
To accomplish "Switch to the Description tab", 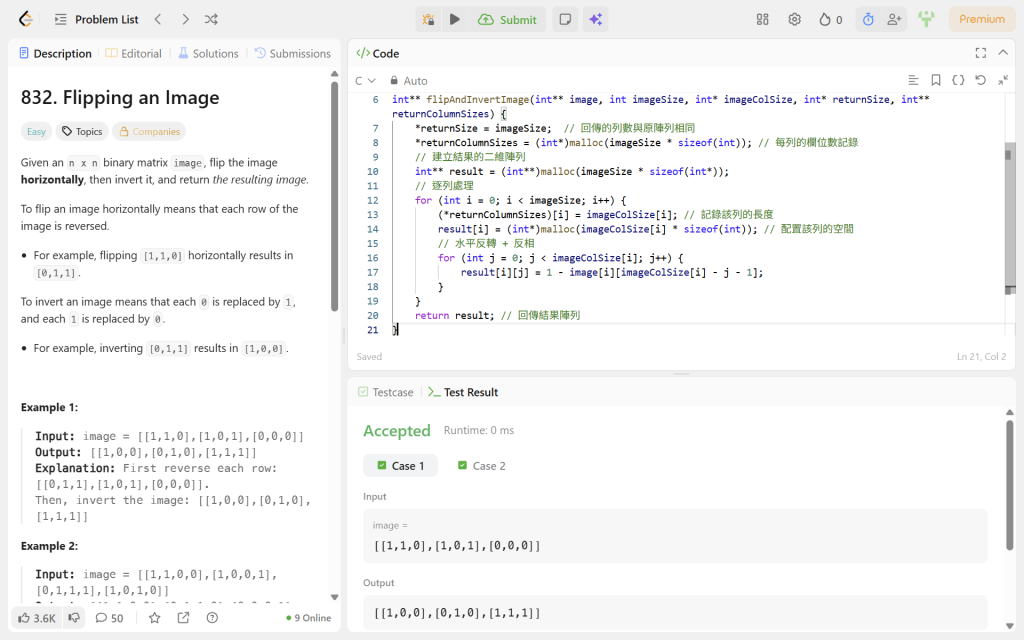I will pos(56,54).
